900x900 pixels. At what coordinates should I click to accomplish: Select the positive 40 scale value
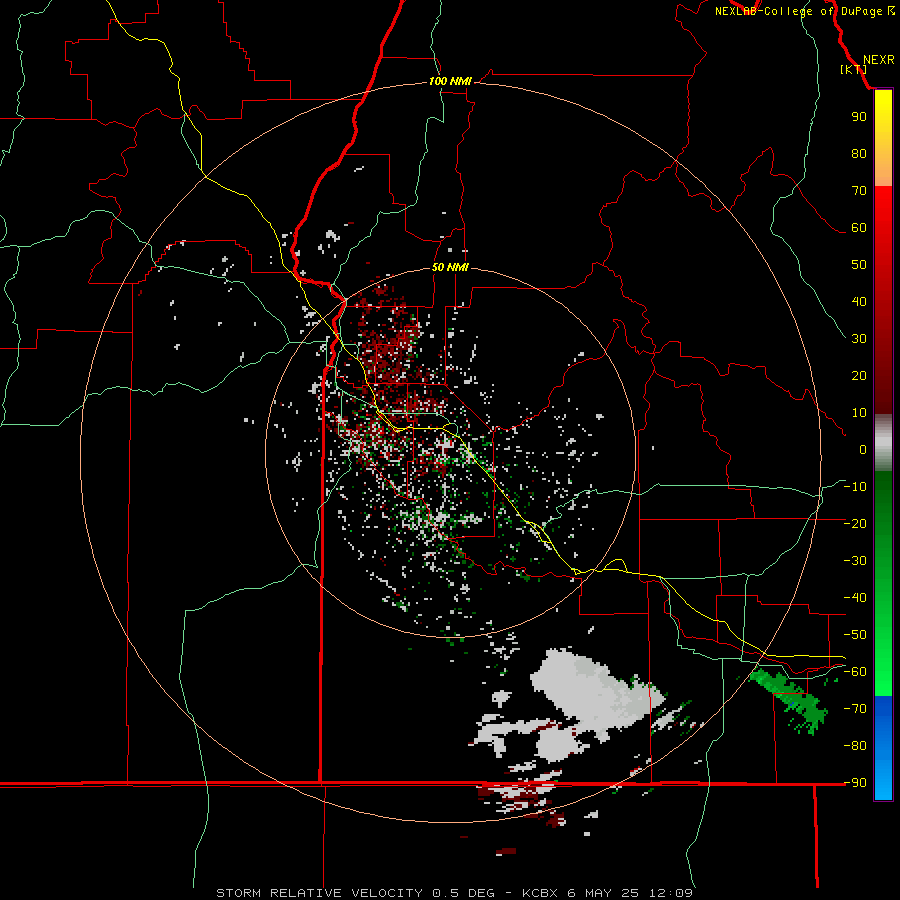pyautogui.click(x=859, y=302)
